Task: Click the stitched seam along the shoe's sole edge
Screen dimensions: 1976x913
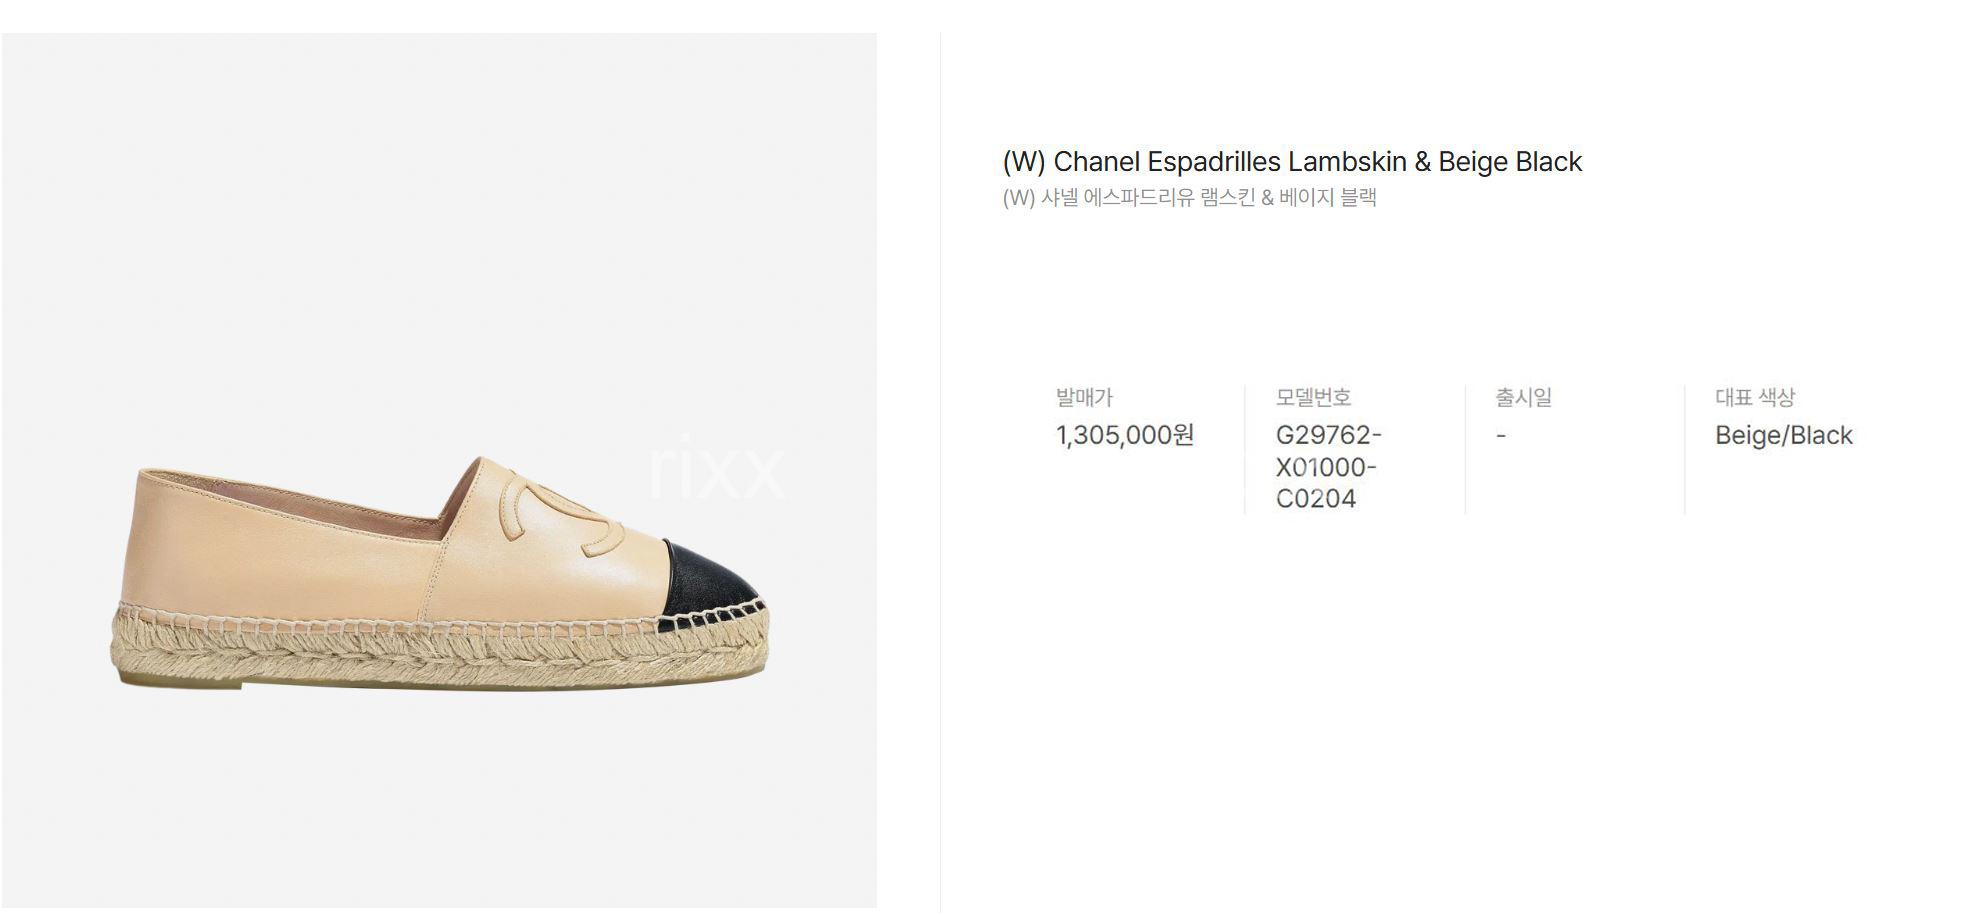Action: coord(440,618)
